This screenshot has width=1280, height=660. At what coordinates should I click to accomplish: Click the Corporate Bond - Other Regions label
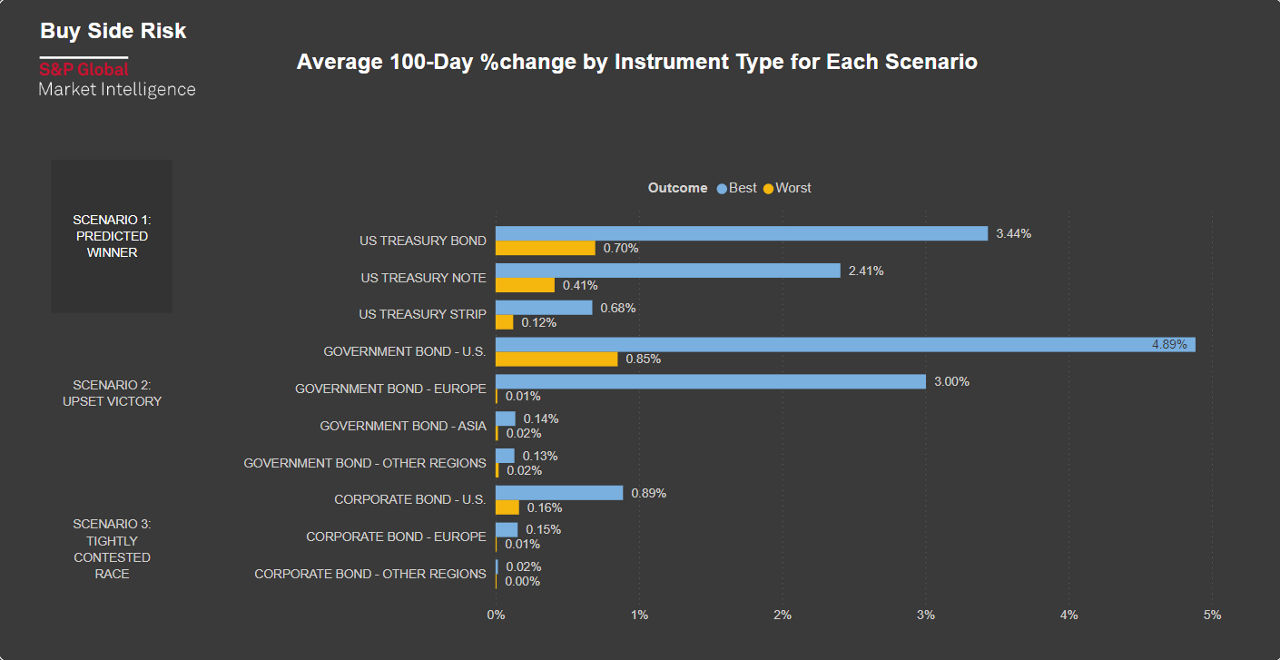point(370,574)
